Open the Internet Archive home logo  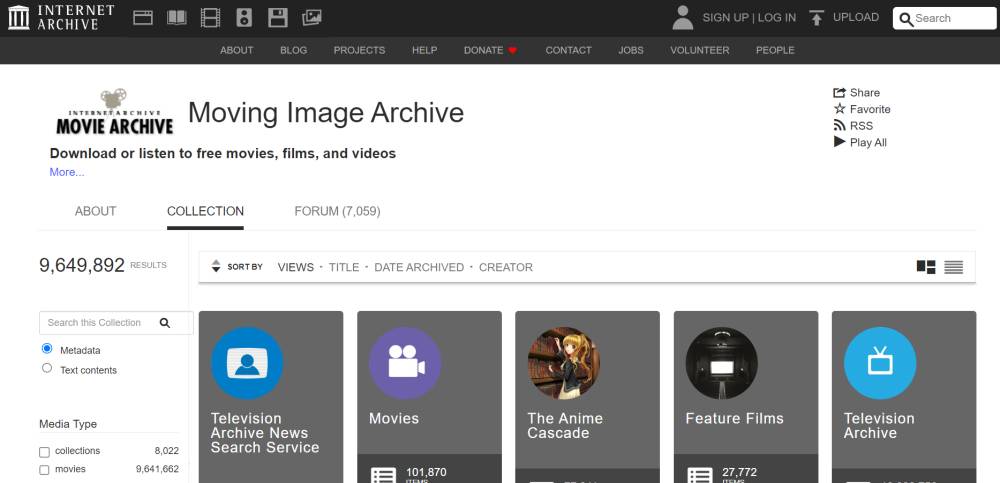click(61, 17)
